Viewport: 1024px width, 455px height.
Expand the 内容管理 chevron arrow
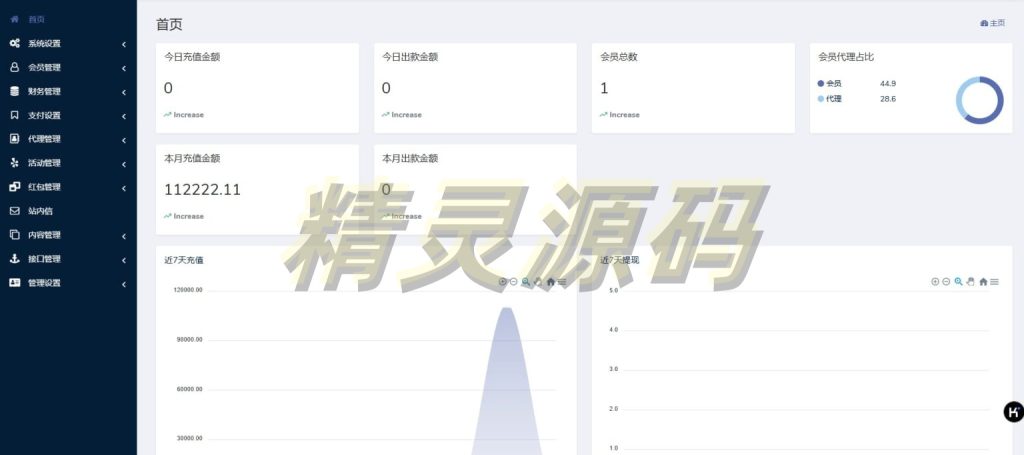tap(123, 236)
